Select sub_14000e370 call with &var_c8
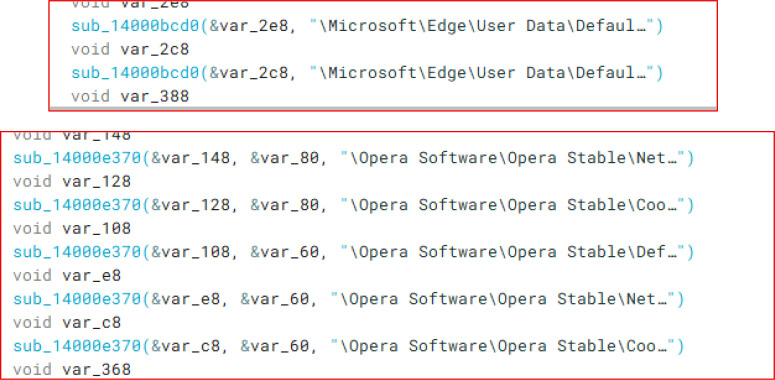775x380 pixels. click(348, 346)
